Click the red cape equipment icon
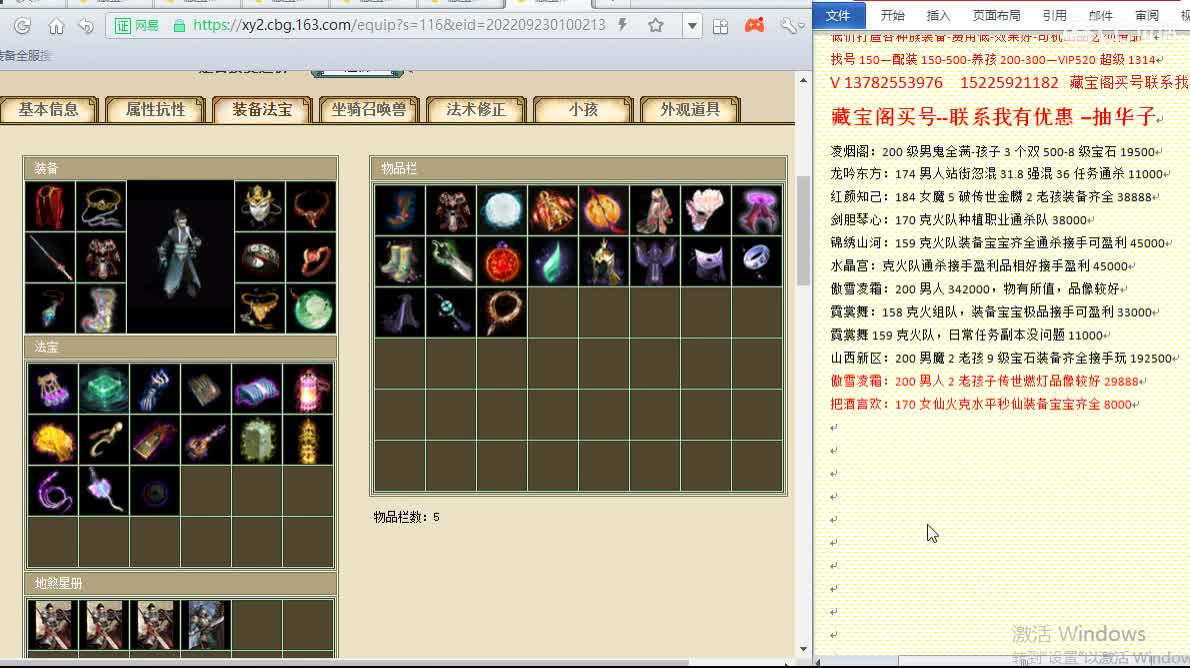The height and width of the screenshot is (668, 1190). pyautogui.click(x=50, y=206)
